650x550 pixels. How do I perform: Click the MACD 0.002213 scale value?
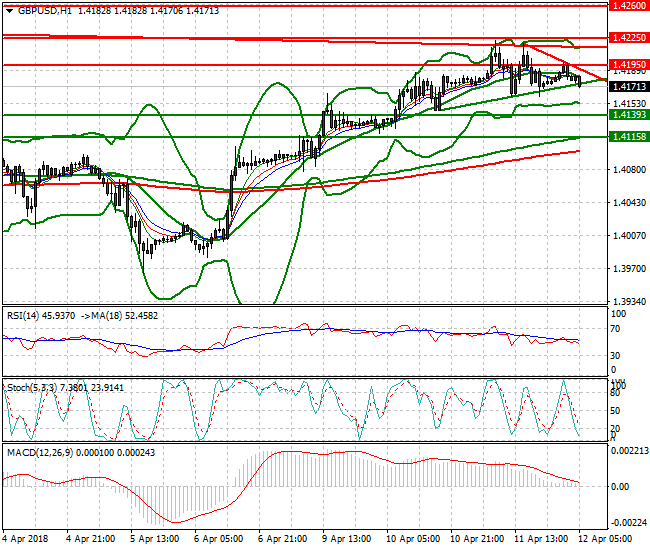pyautogui.click(x=630, y=451)
